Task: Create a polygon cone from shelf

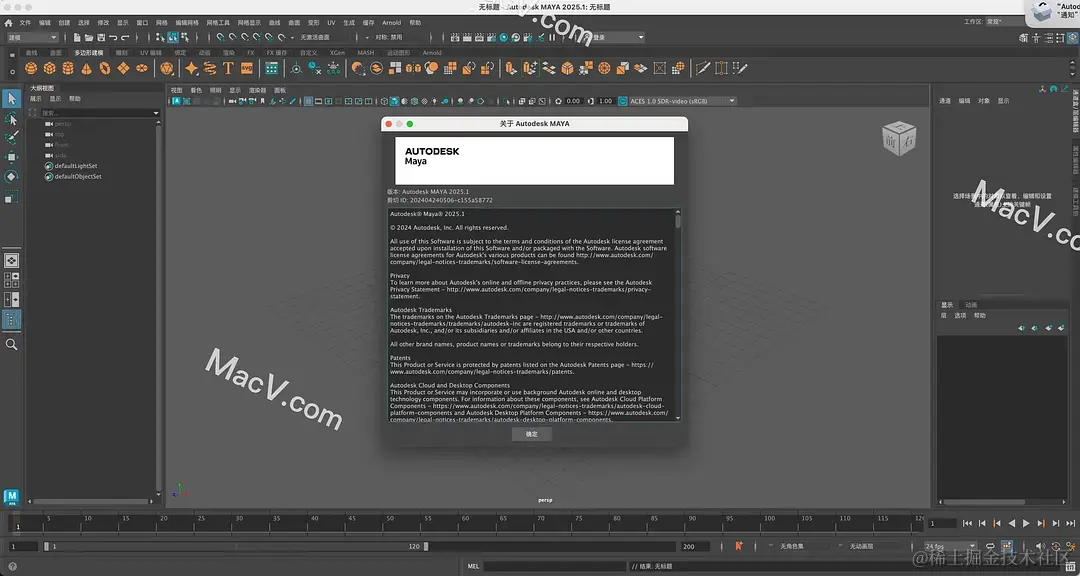Action: (x=86, y=68)
